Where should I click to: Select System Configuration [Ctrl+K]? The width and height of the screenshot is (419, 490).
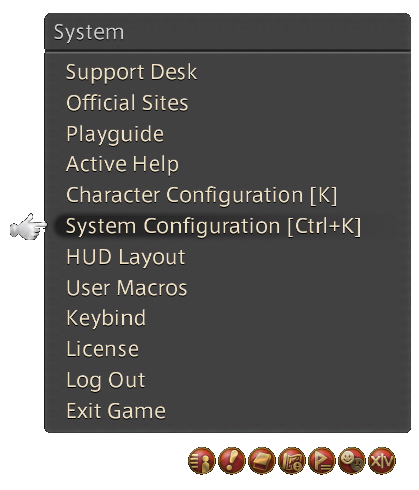coord(213,226)
